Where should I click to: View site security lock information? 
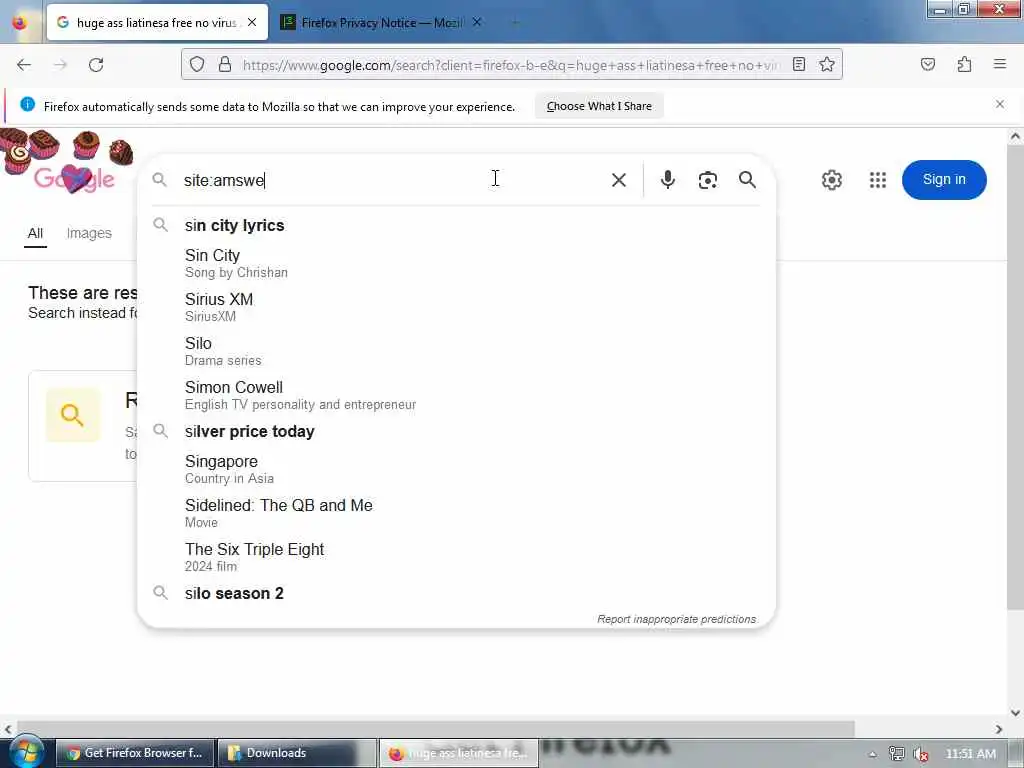pyautogui.click(x=225, y=65)
